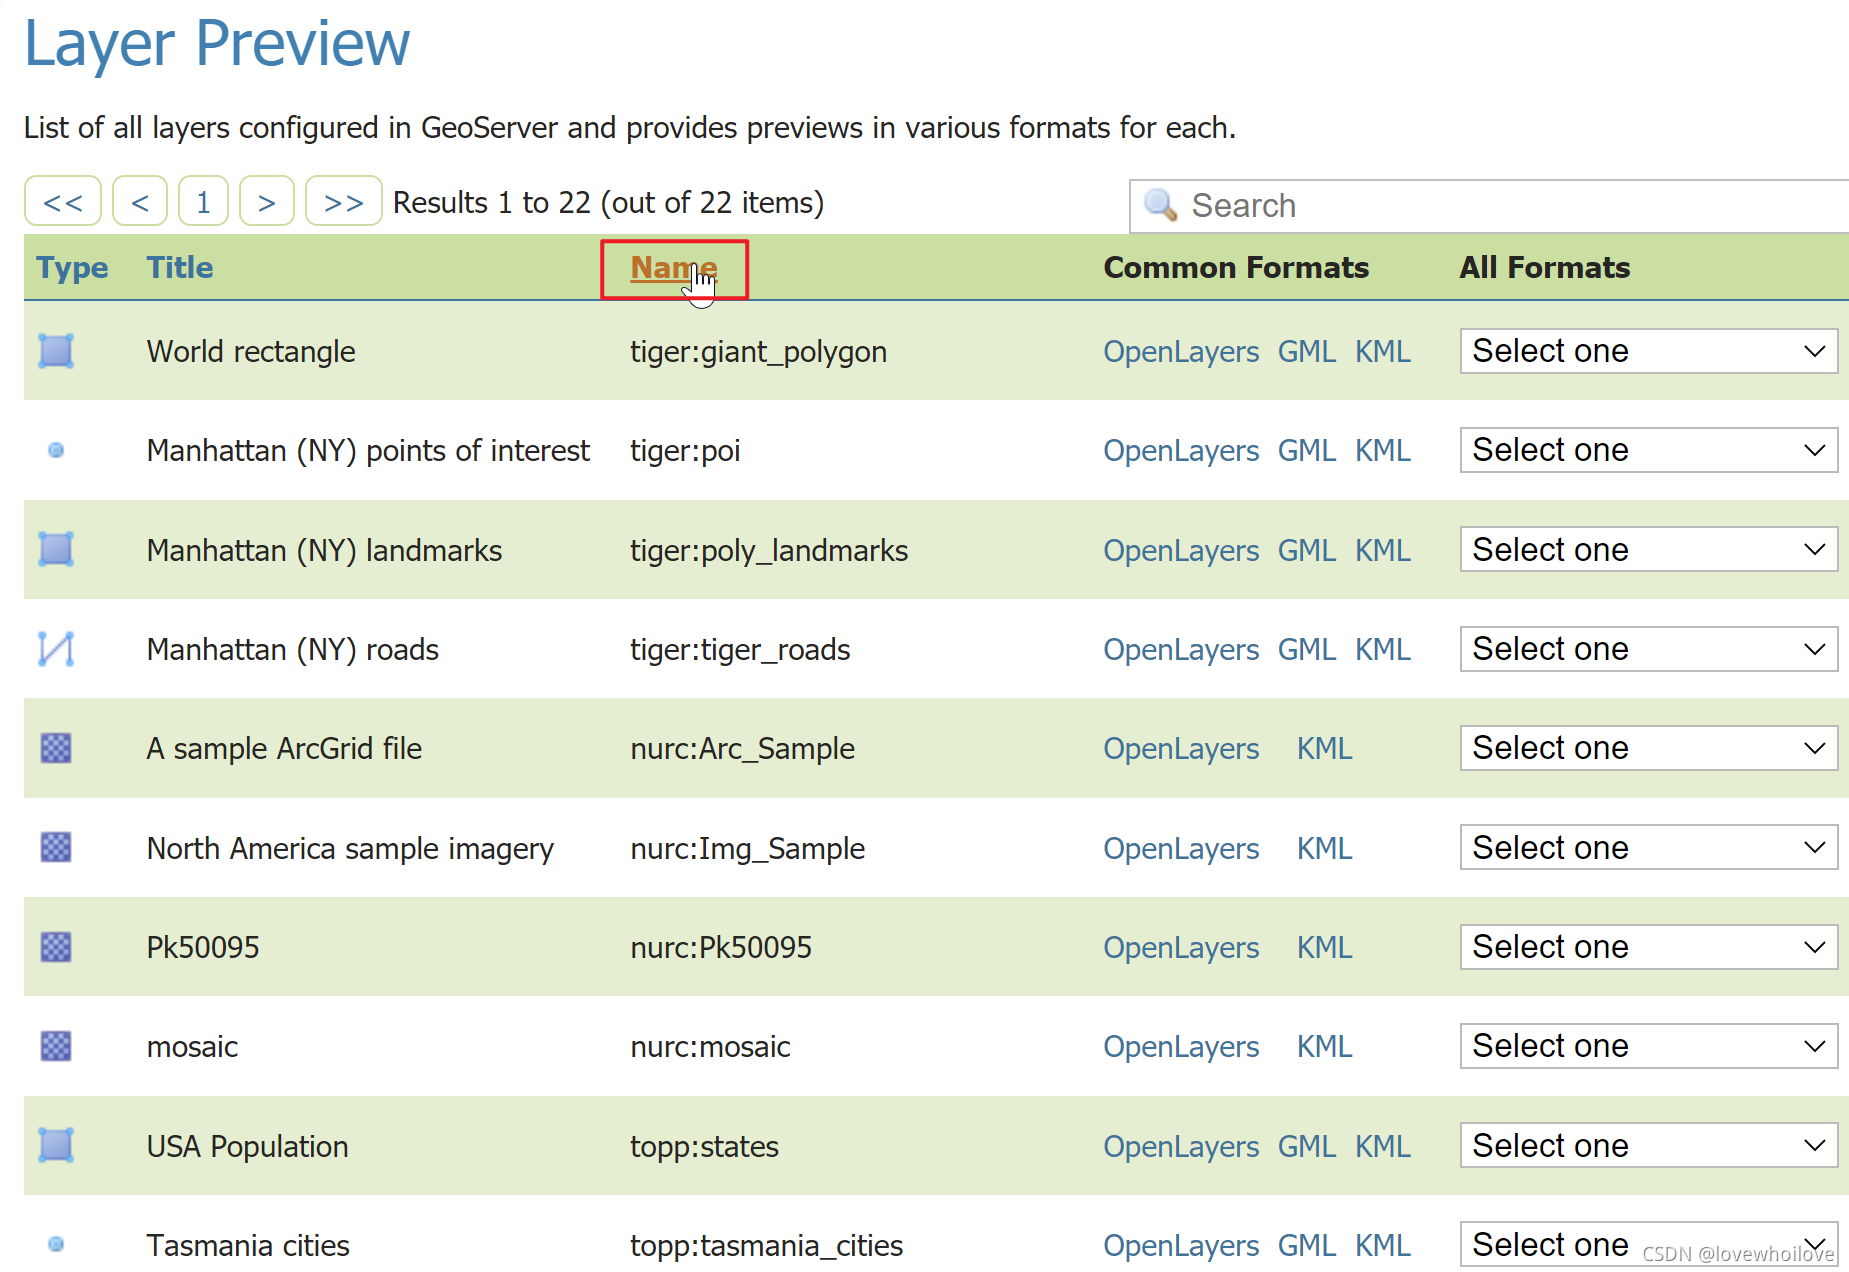Screen dimensions: 1849x1272
Task: Open OpenLayers preview for tiger:poi
Action: coord(1181,451)
